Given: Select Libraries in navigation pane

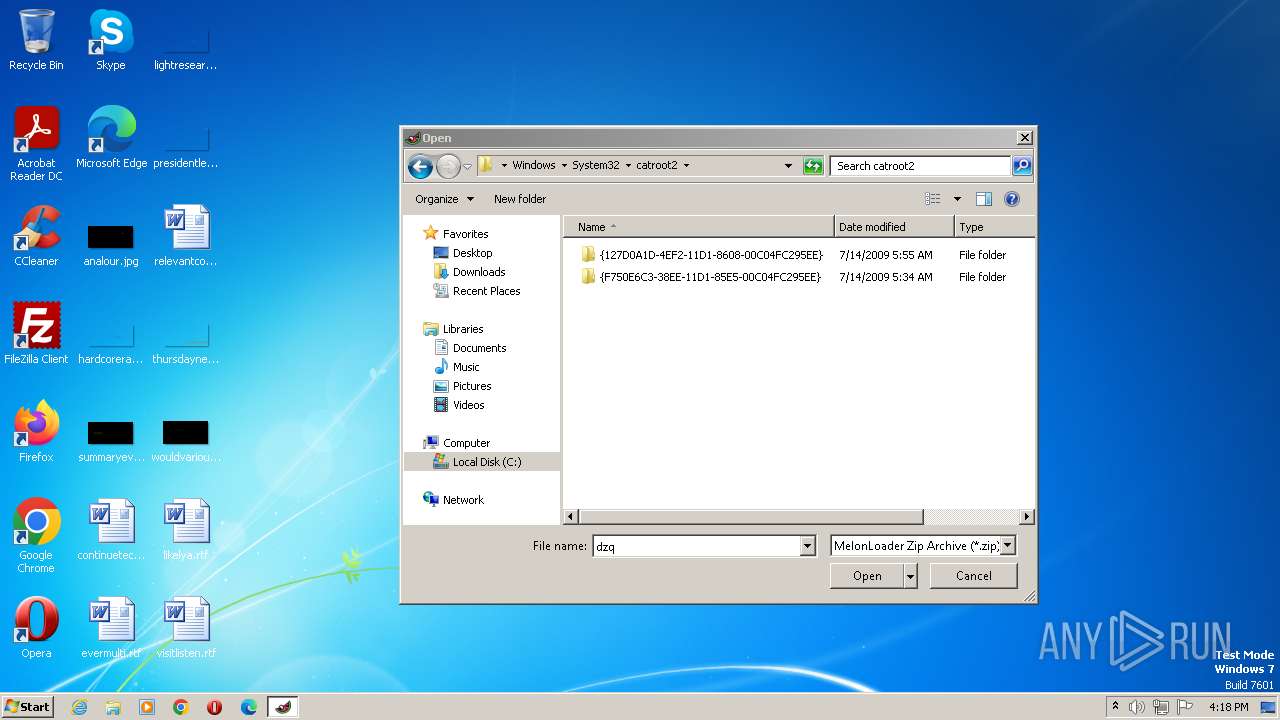Looking at the screenshot, I should click(x=463, y=329).
